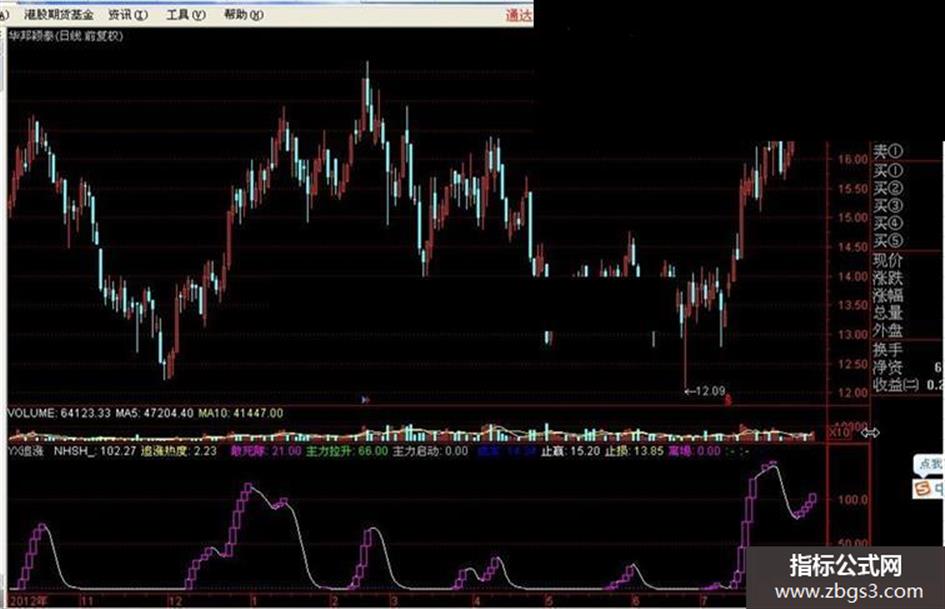
Task: Click the 16.00 price axis label
Action: (x=852, y=159)
